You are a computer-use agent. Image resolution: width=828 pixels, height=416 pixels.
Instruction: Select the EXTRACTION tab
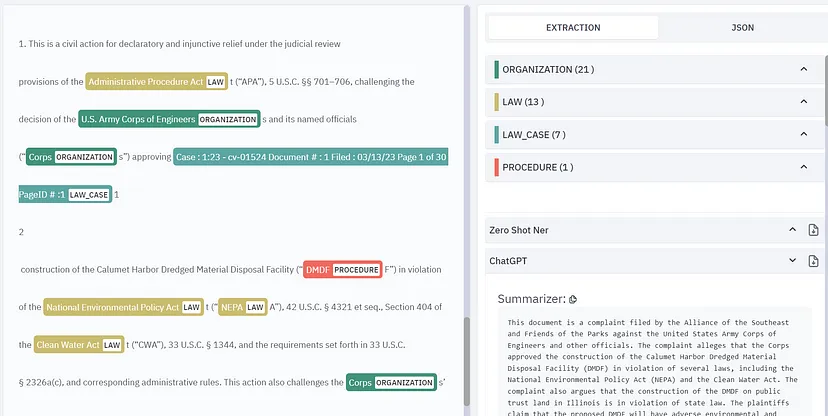573,27
